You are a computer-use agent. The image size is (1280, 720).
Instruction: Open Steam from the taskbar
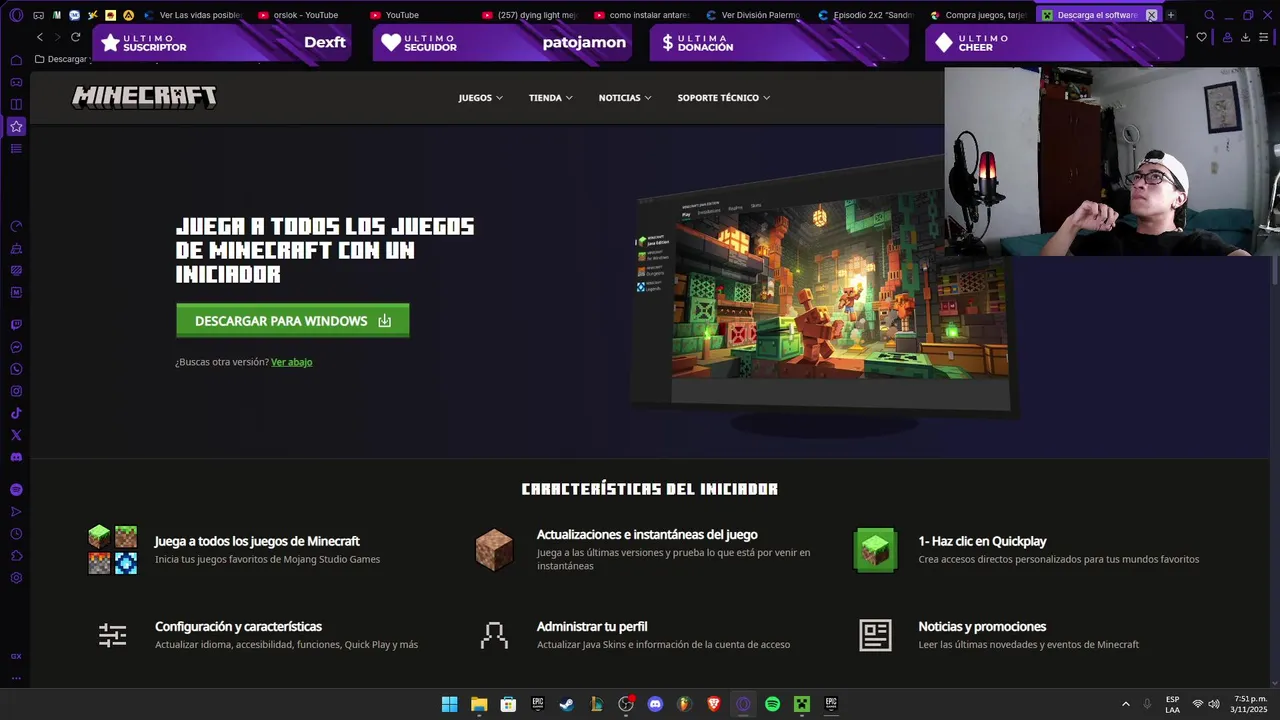click(567, 704)
